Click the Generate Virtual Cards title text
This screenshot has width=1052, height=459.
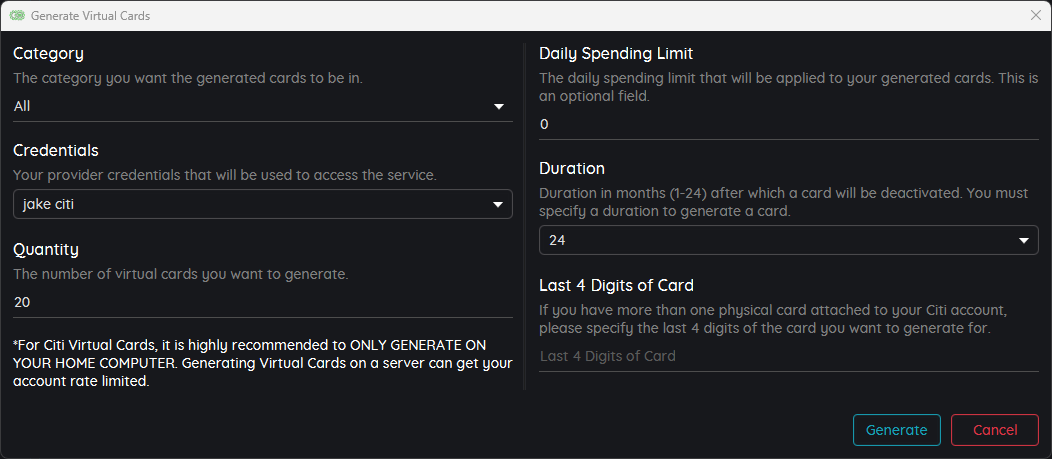[x=91, y=15]
